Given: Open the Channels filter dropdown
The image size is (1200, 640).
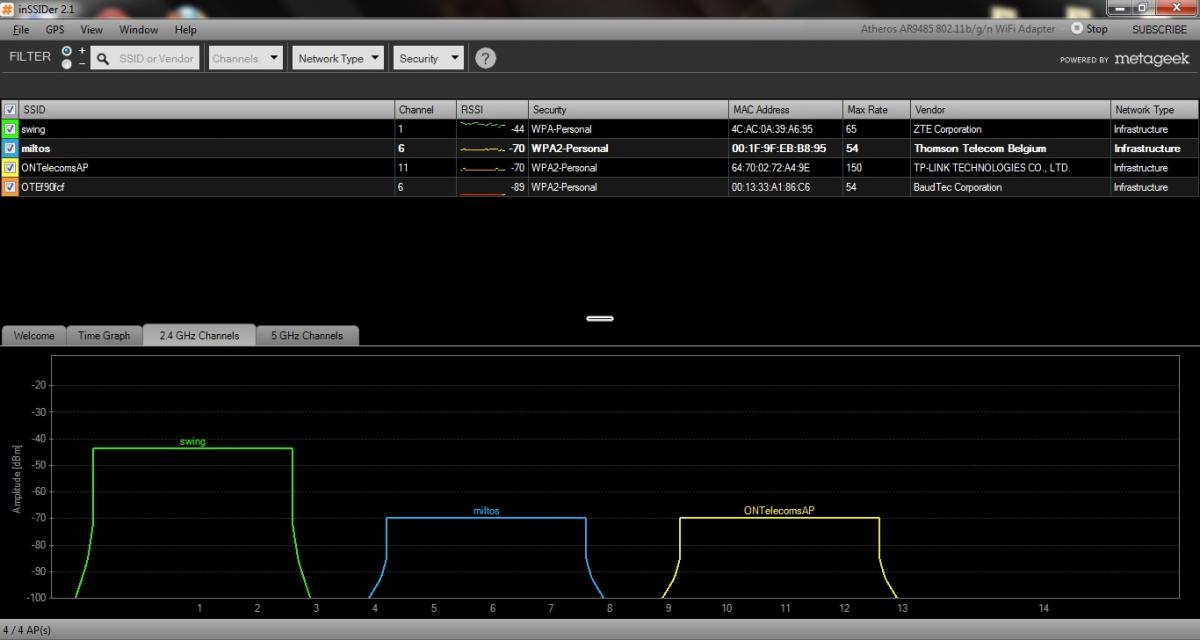Looking at the screenshot, I should [x=246, y=58].
